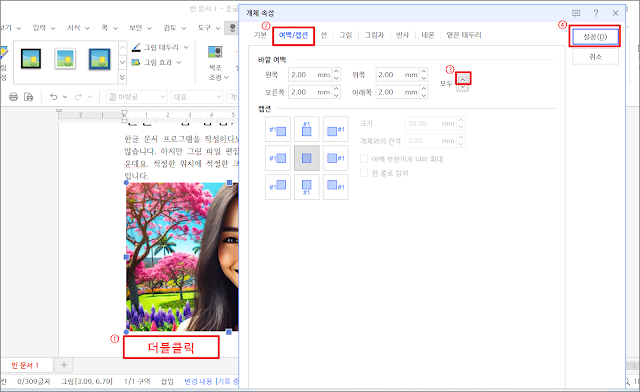
Task: Click the picture tab icon right of 도구 menu
Action: pyautogui.click(x=232, y=28)
